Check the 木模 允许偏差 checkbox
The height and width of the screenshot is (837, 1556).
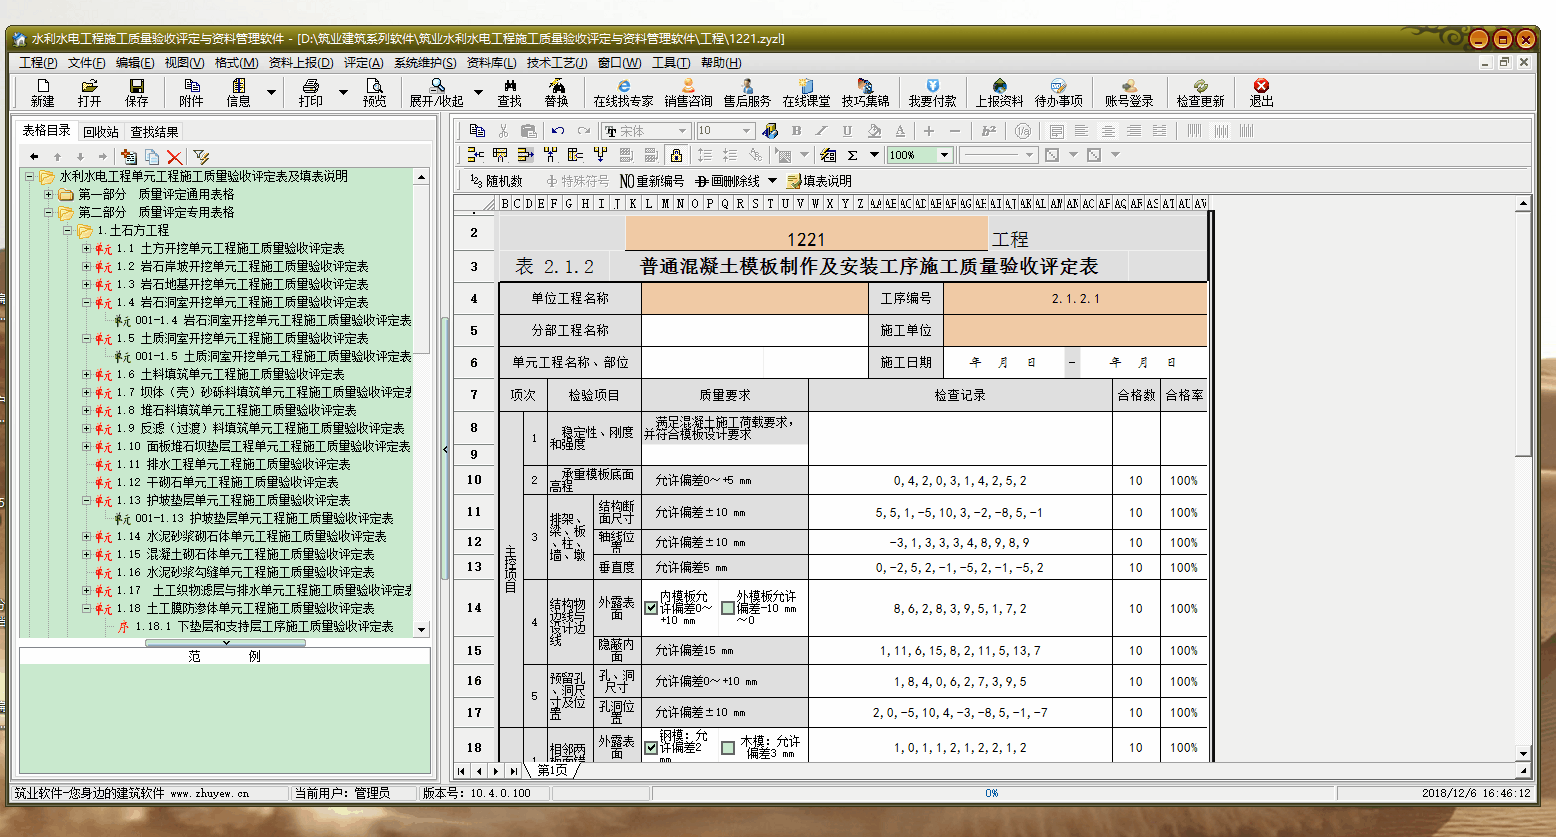point(728,747)
